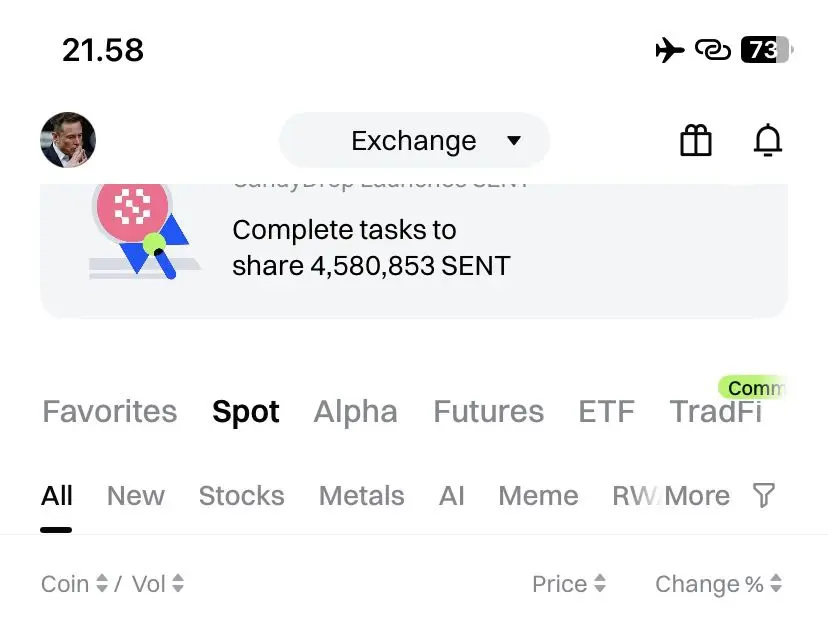Tap the battery indicator icon

[765, 50]
